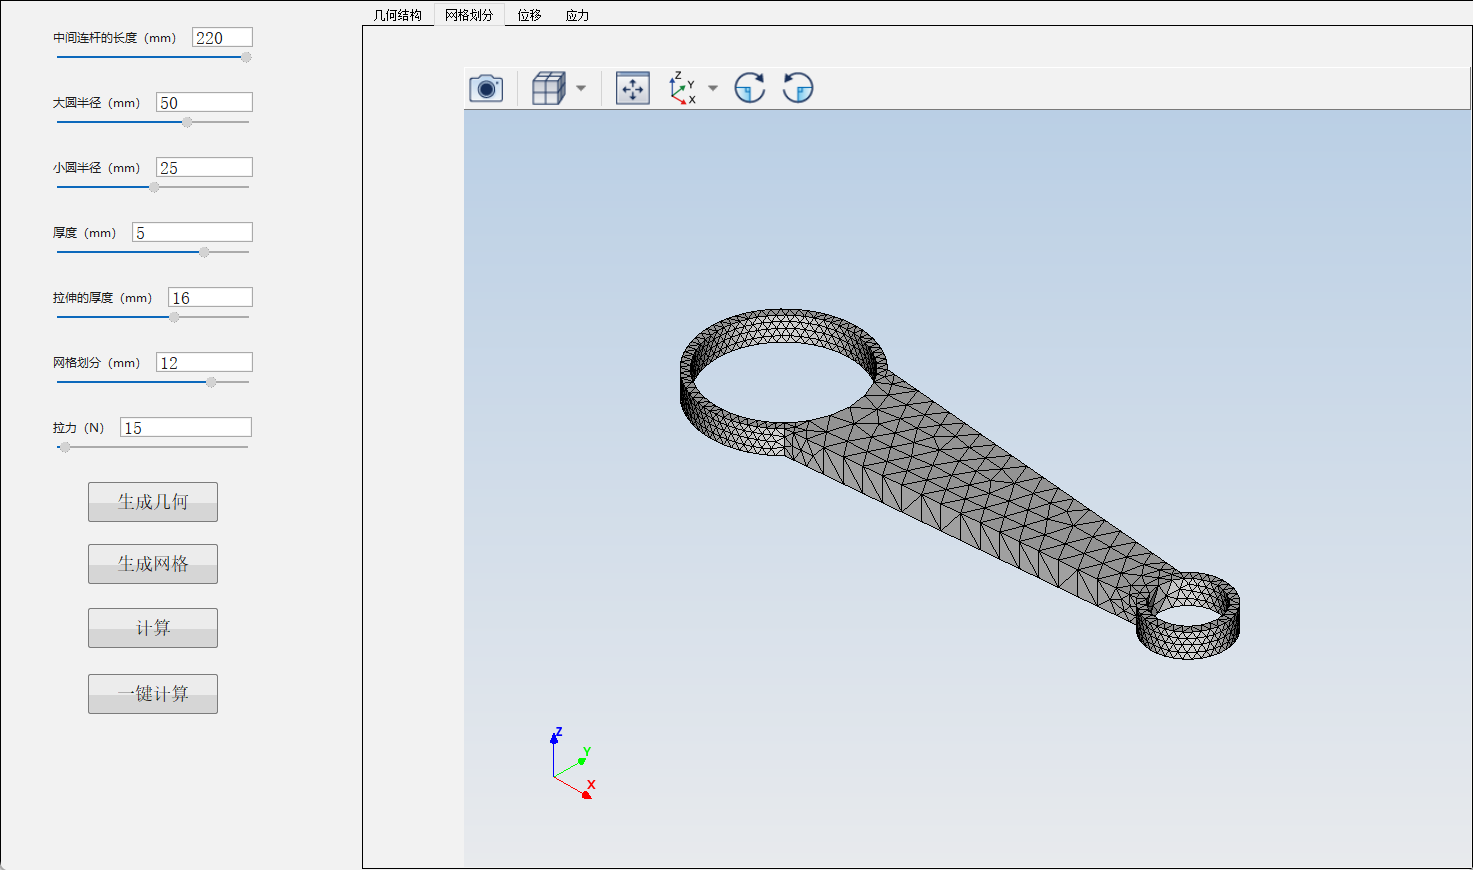Rotate the view clockwise

pos(749,88)
